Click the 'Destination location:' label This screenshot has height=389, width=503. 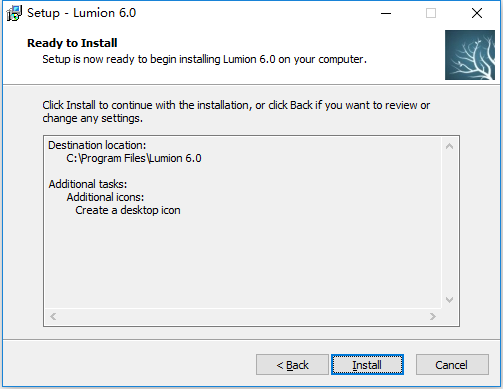click(x=97, y=145)
